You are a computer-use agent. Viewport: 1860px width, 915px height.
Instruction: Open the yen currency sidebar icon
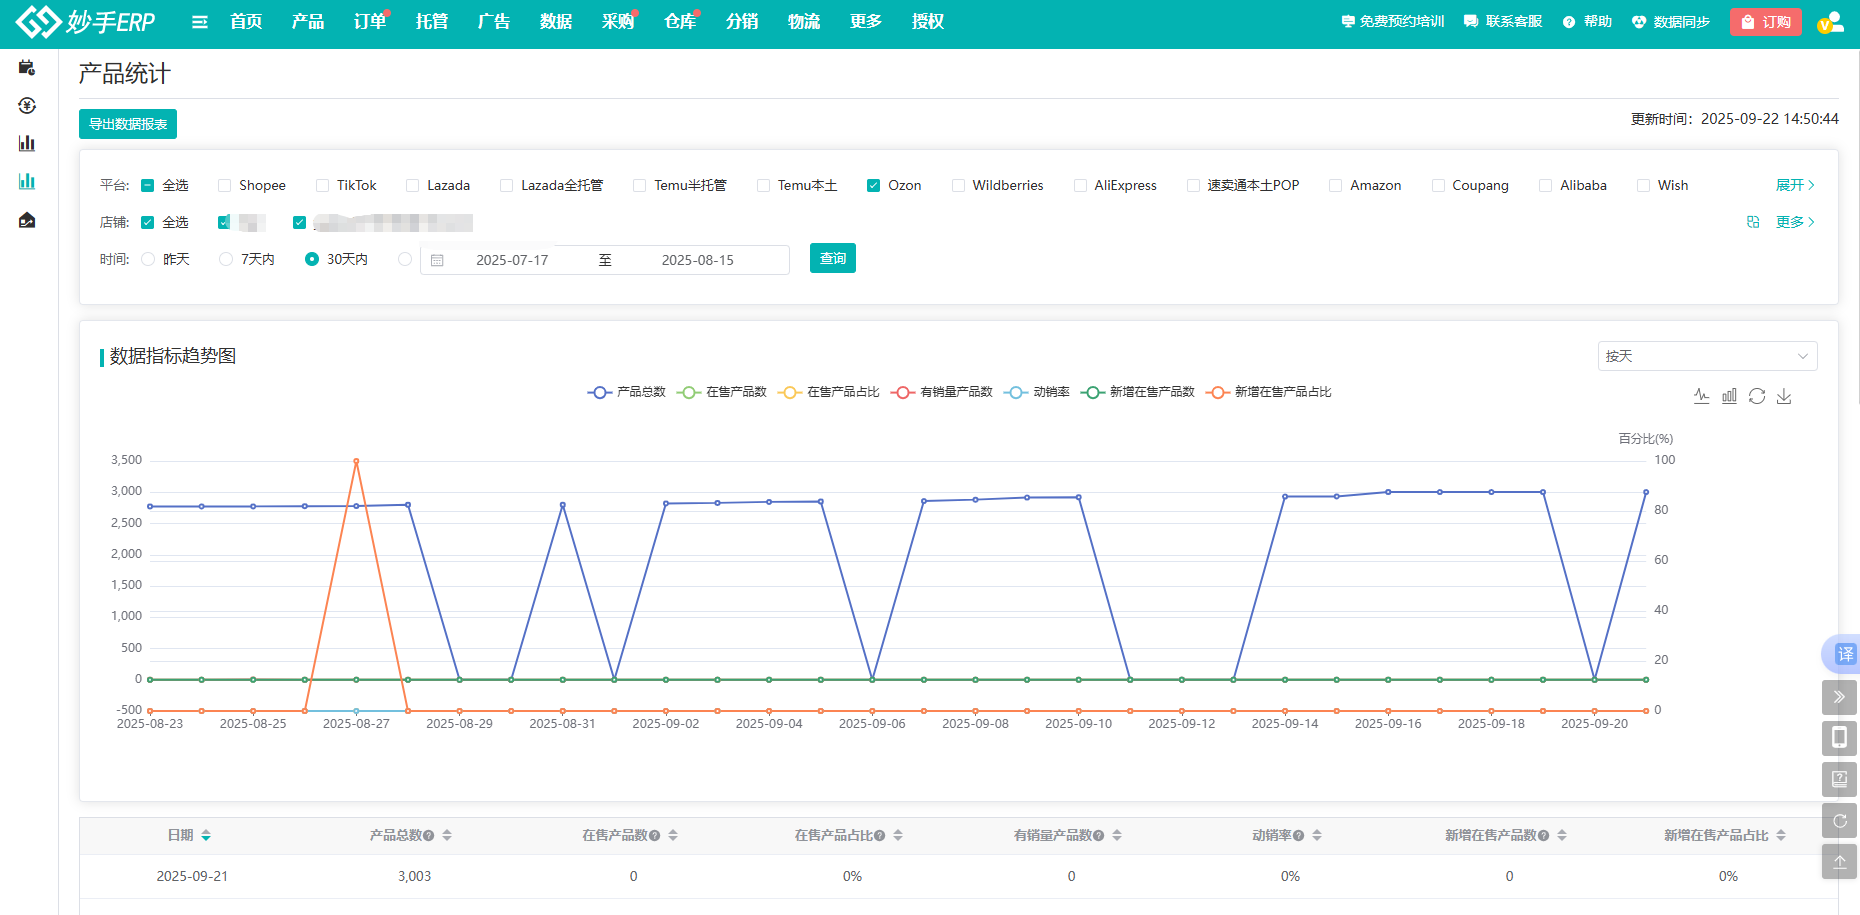(x=27, y=105)
